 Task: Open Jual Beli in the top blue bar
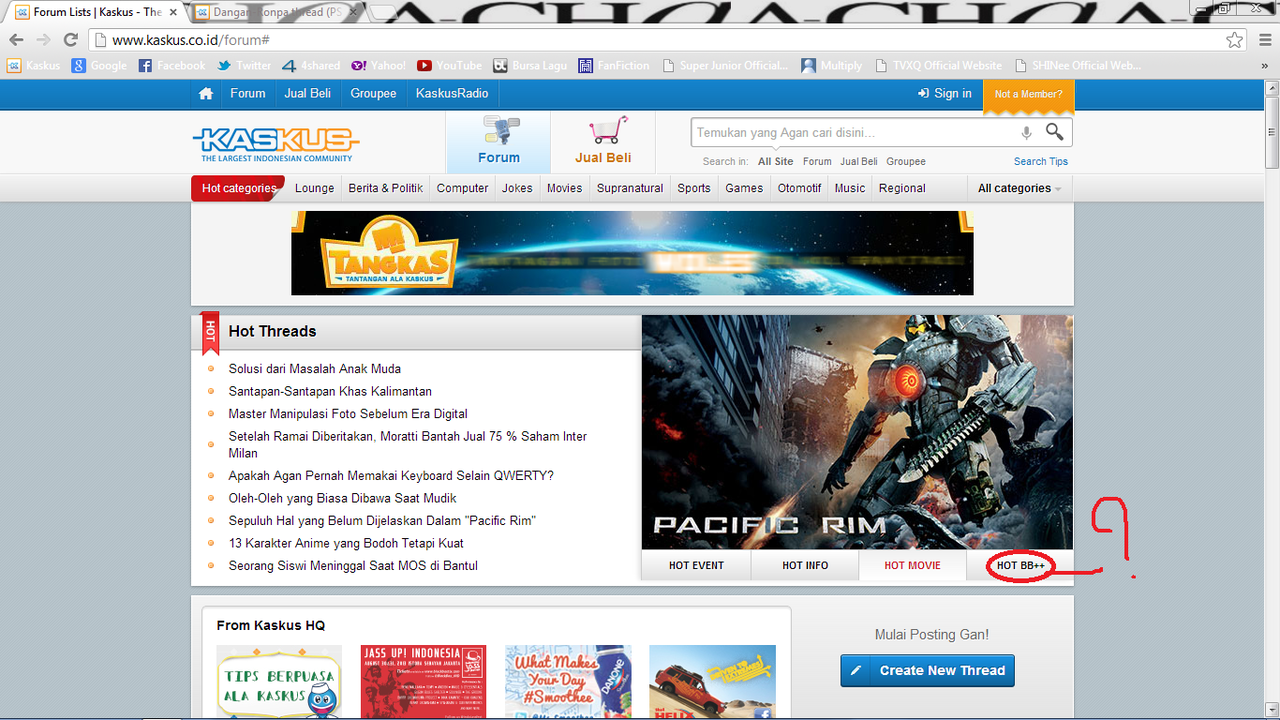[308, 93]
